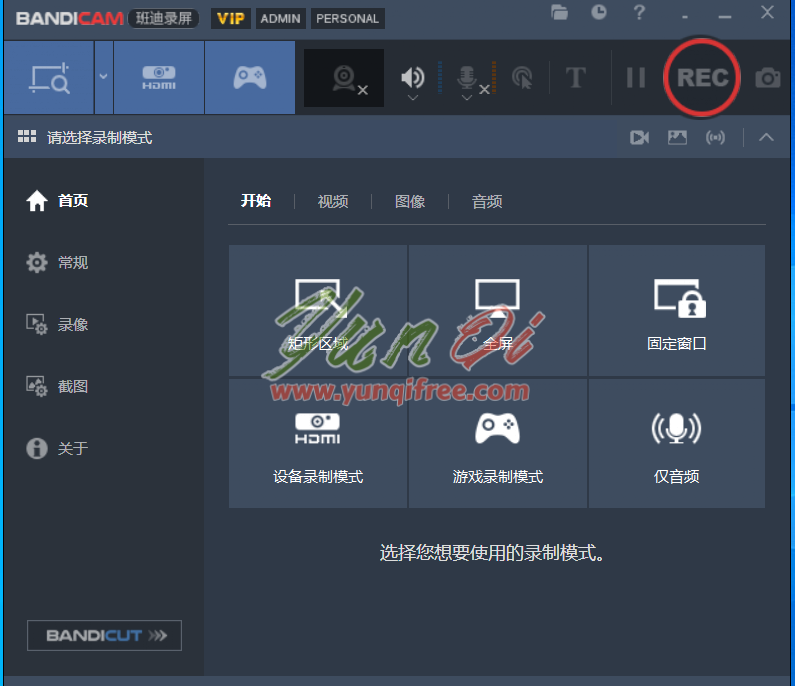Click the 班迪录屏 label in title bar

pyautogui.click(x=164, y=19)
